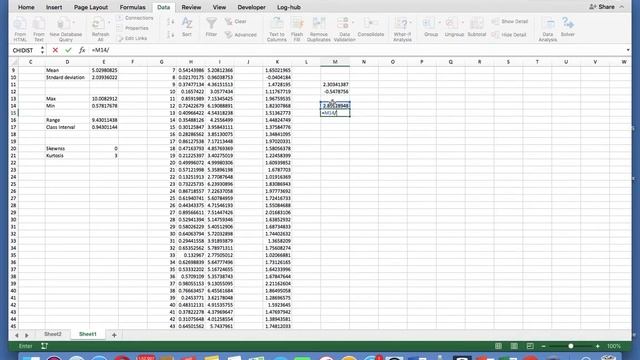This screenshot has height=360, width=640.
Task: Open the Page Layout tab
Action: pos(91,7)
